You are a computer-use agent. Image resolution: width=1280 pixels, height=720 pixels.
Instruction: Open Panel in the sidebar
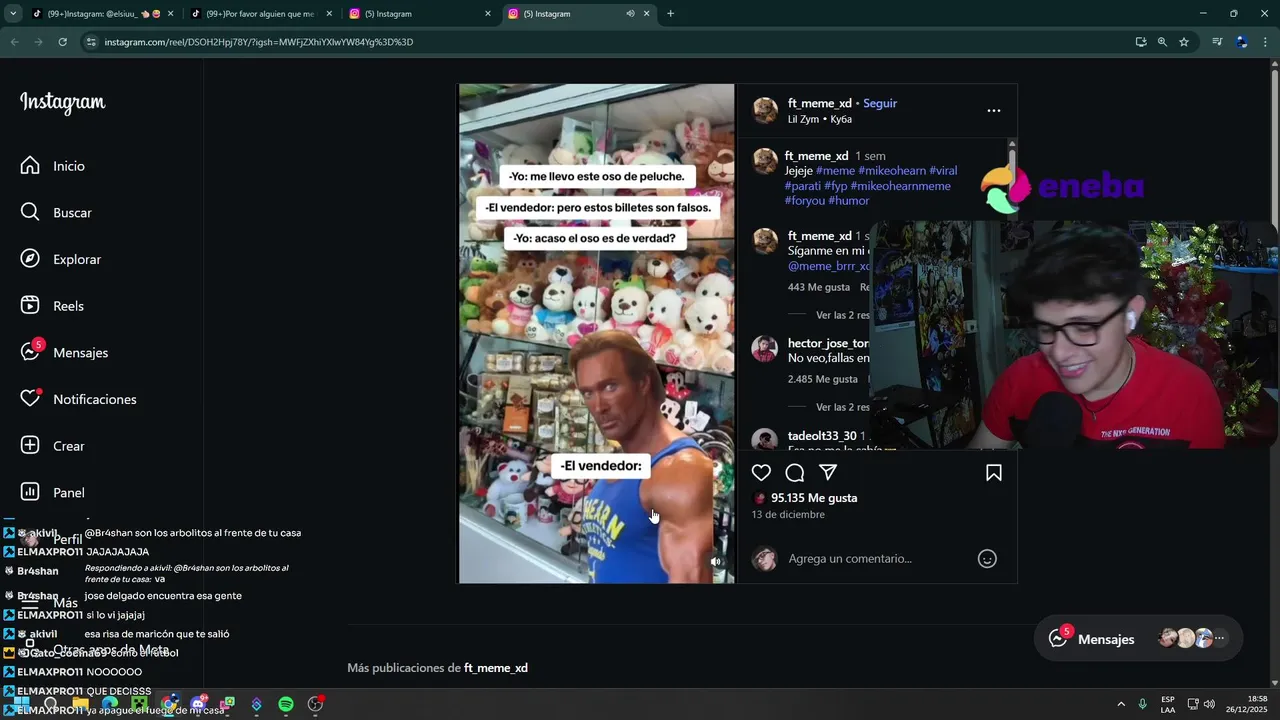[x=55, y=492]
